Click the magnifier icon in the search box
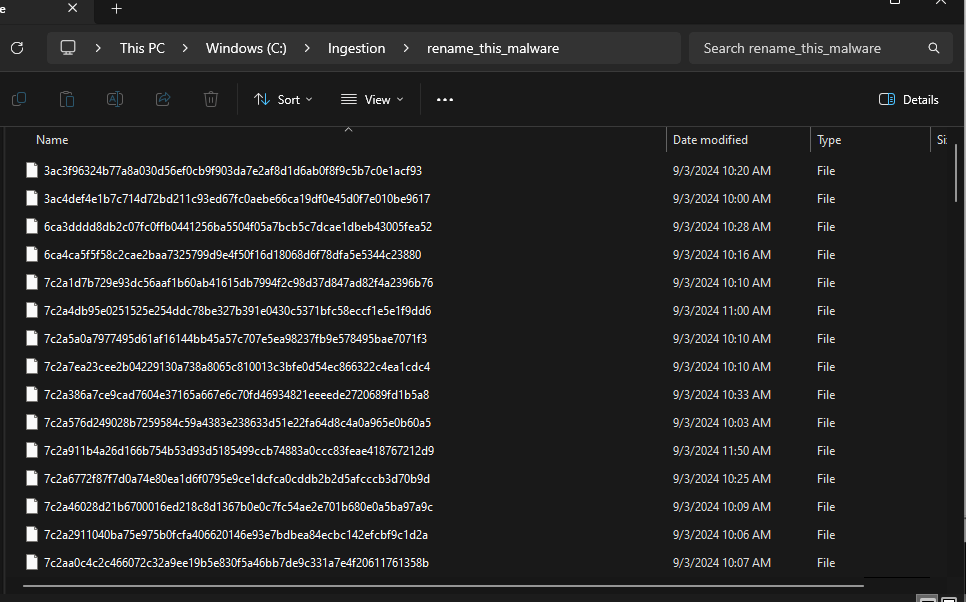The height and width of the screenshot is (602, 966). point(934,48)
